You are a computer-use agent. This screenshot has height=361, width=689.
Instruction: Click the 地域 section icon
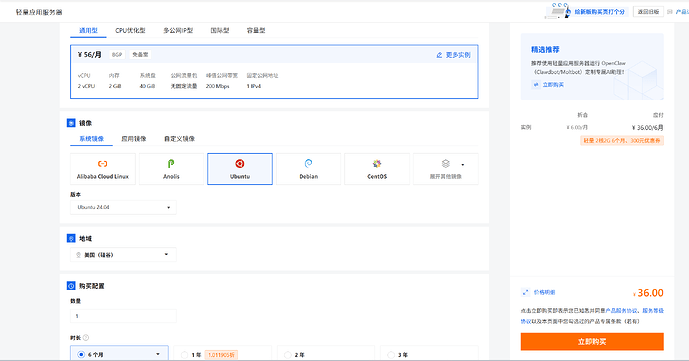71,238
